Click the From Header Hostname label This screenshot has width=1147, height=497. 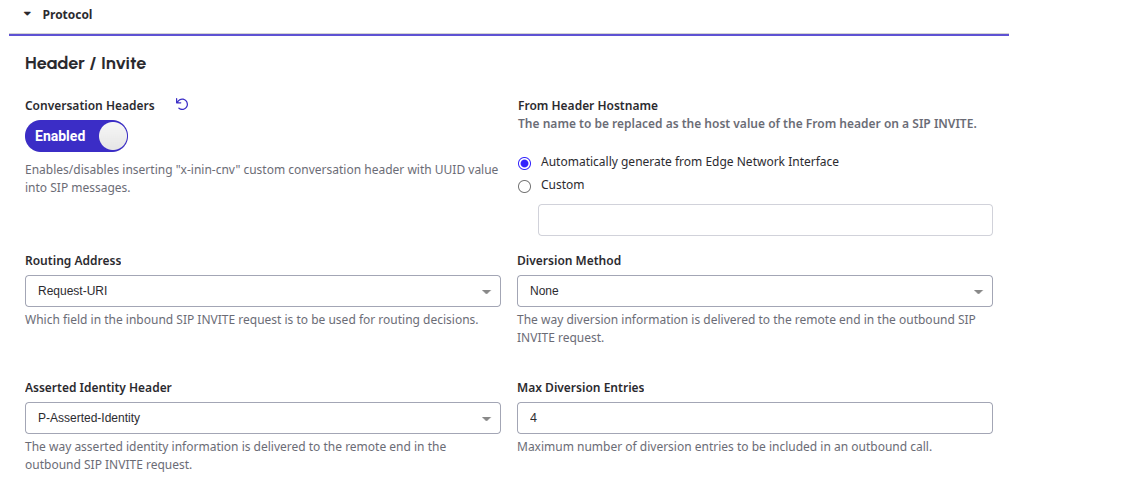587,105
